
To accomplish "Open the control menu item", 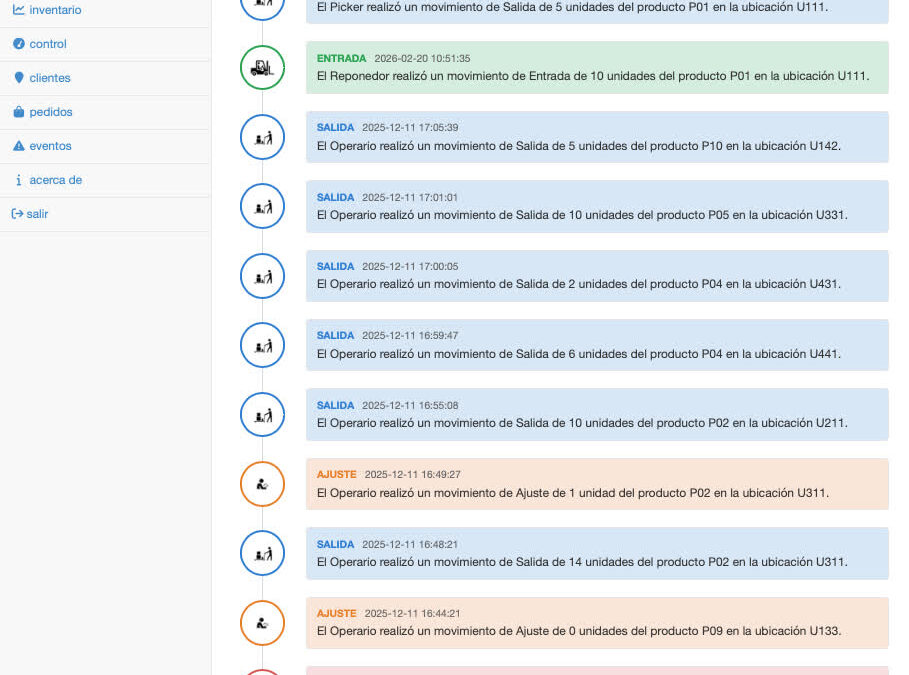I will click(x=48, y=44).
